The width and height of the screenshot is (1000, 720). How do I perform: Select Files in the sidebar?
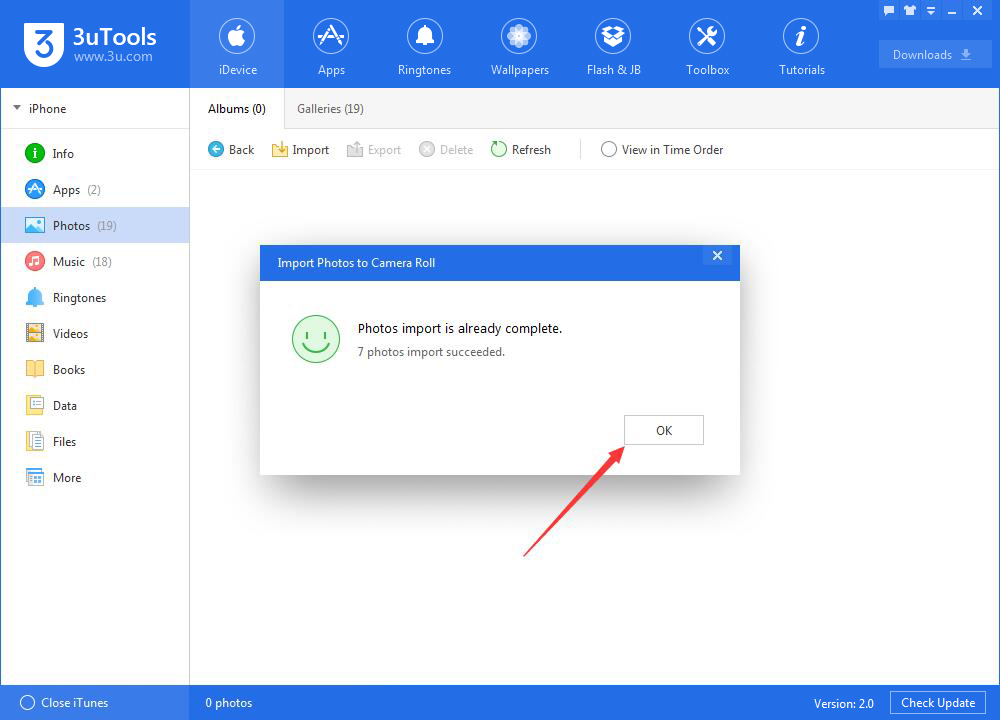(x=95, y=441)
